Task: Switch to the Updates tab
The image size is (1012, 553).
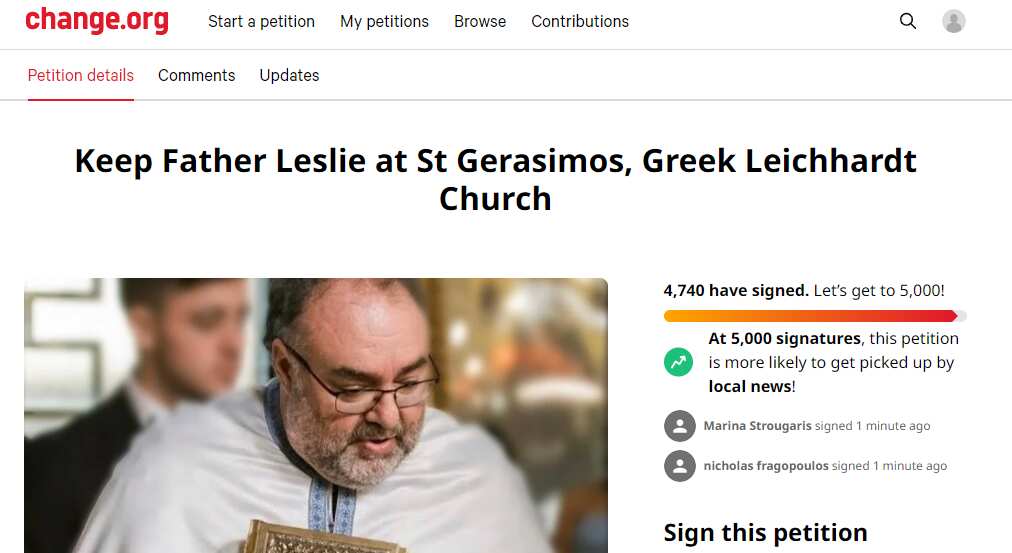Action: 289,75
